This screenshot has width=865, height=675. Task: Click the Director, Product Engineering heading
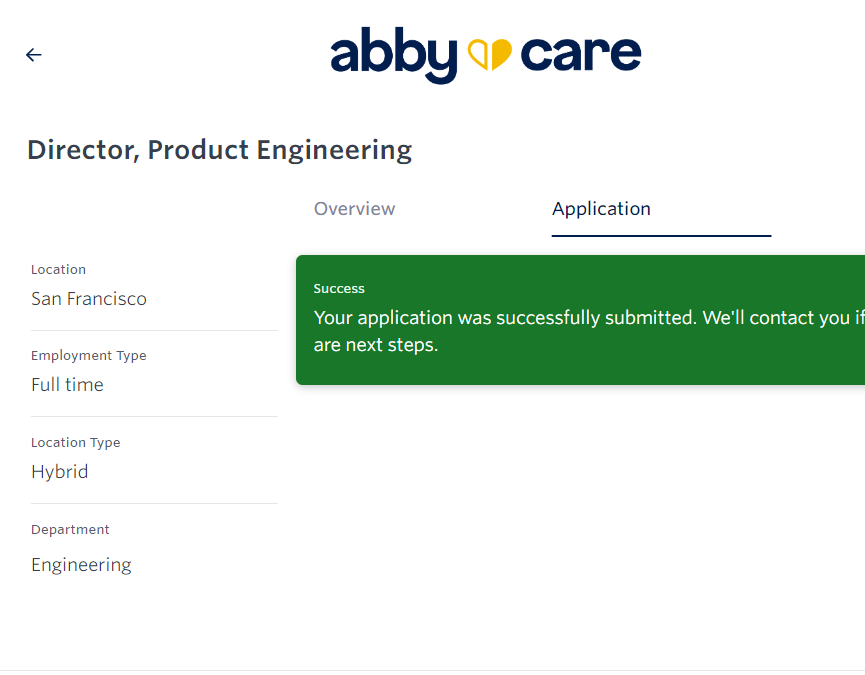[219, 150]
